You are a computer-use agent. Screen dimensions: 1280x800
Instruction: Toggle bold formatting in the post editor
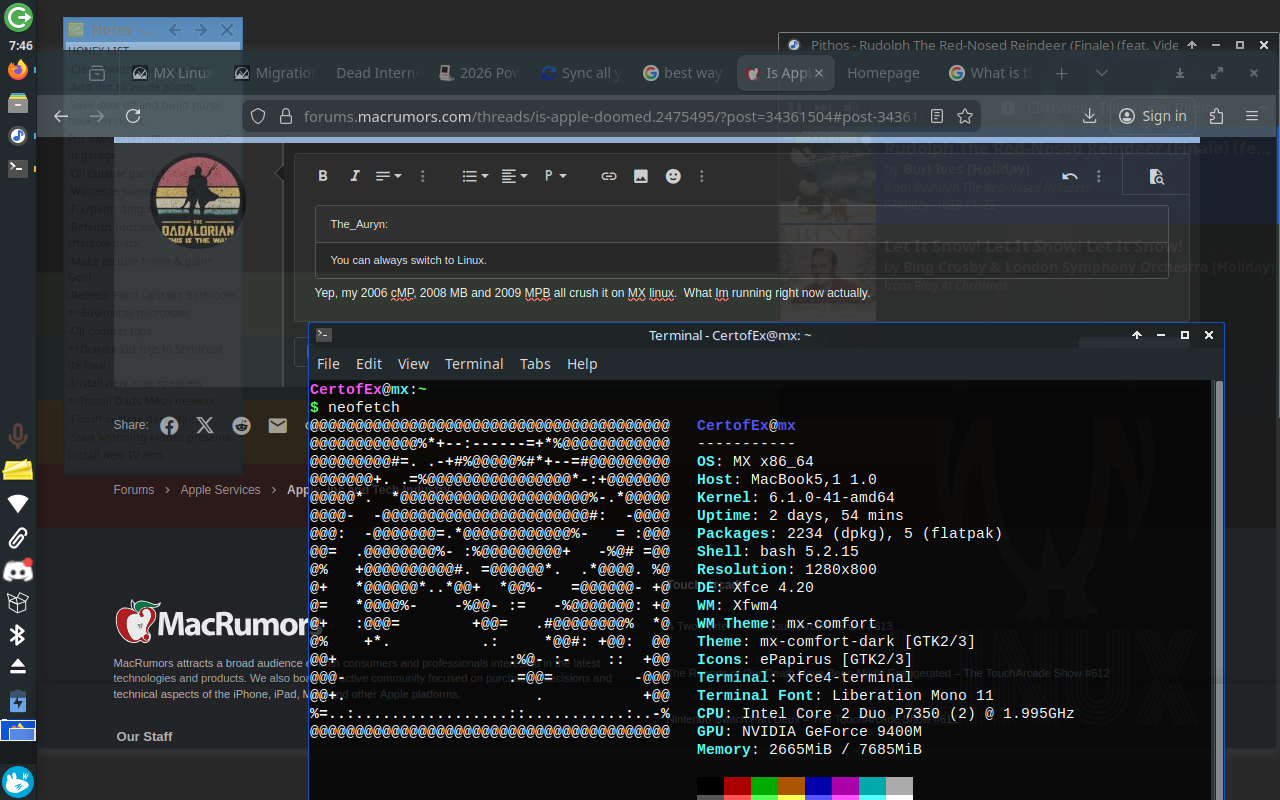(323, 175)
